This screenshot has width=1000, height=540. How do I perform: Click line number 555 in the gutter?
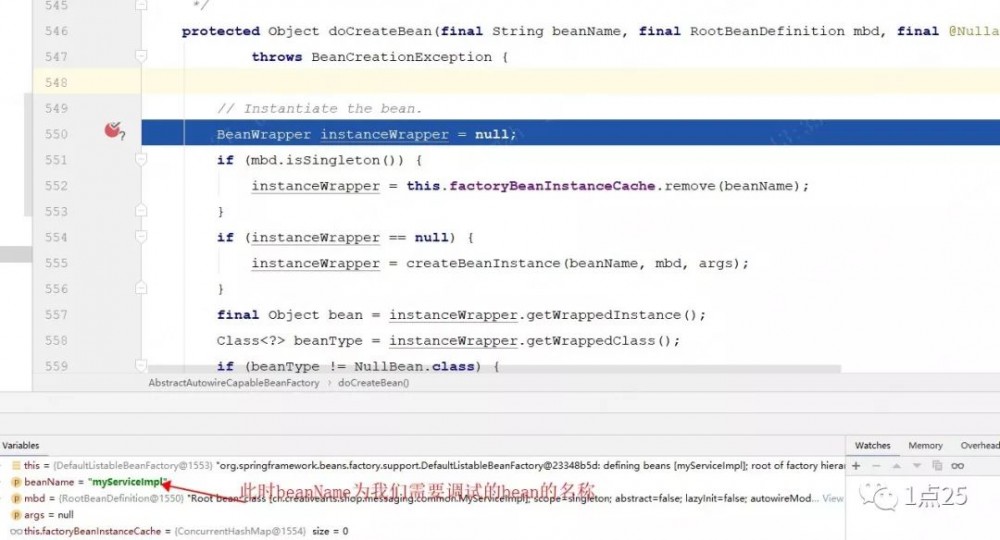[x=56, y=263]
